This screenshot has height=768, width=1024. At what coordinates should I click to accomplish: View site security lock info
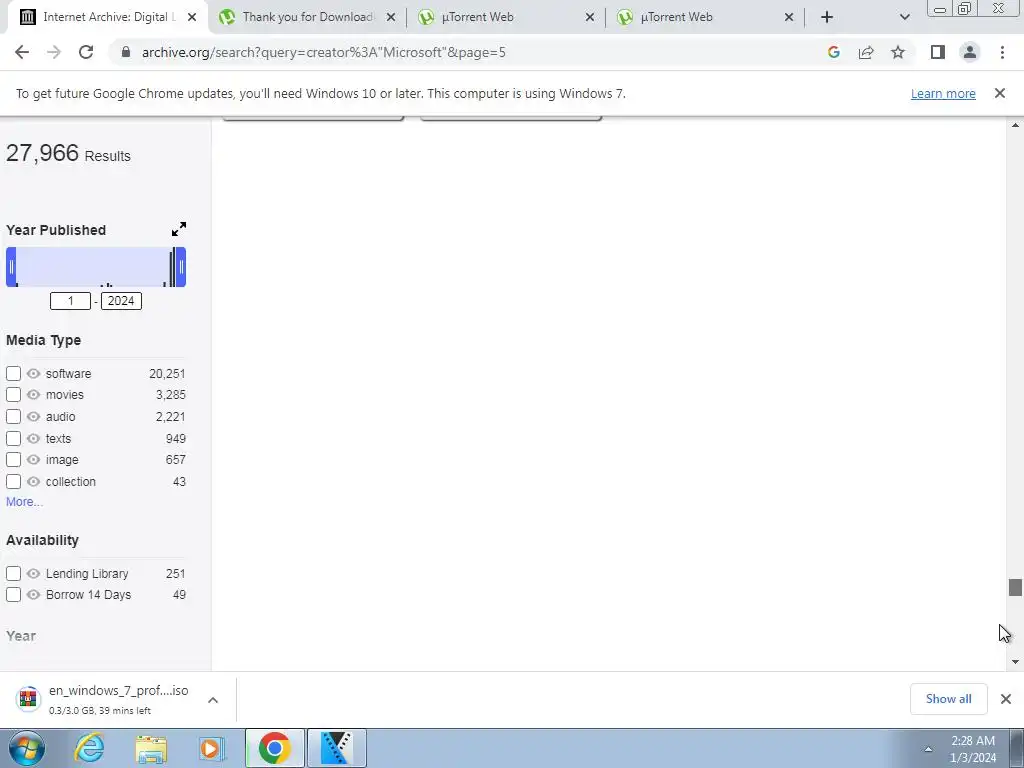[x=126, y=52]
